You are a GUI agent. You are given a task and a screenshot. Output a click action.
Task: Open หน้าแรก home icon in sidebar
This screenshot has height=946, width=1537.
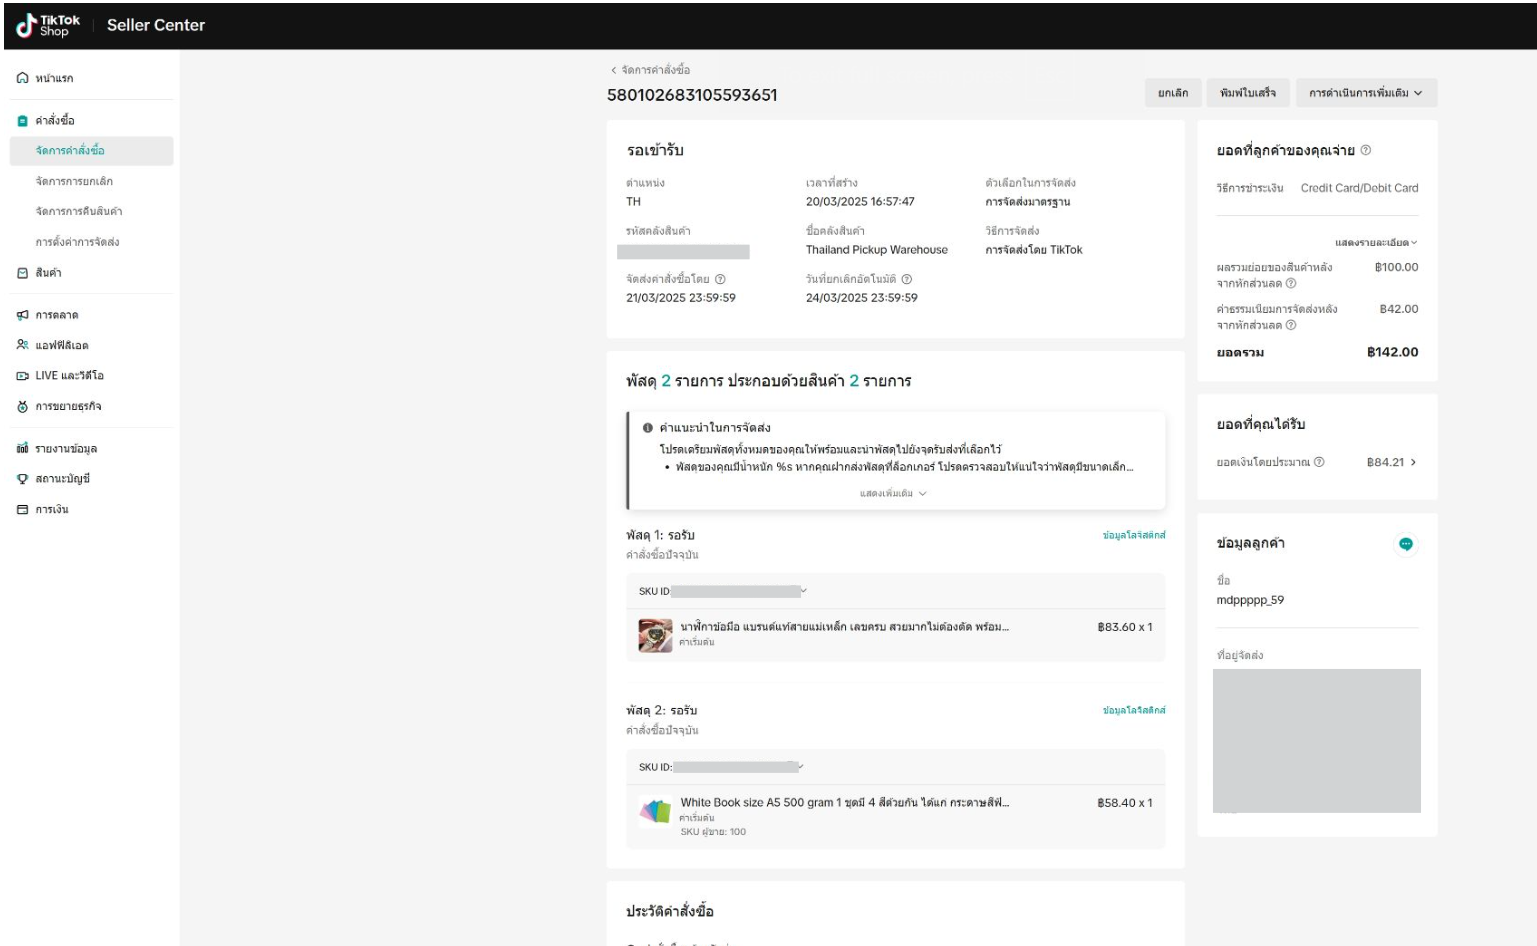[x=23, y=78]
